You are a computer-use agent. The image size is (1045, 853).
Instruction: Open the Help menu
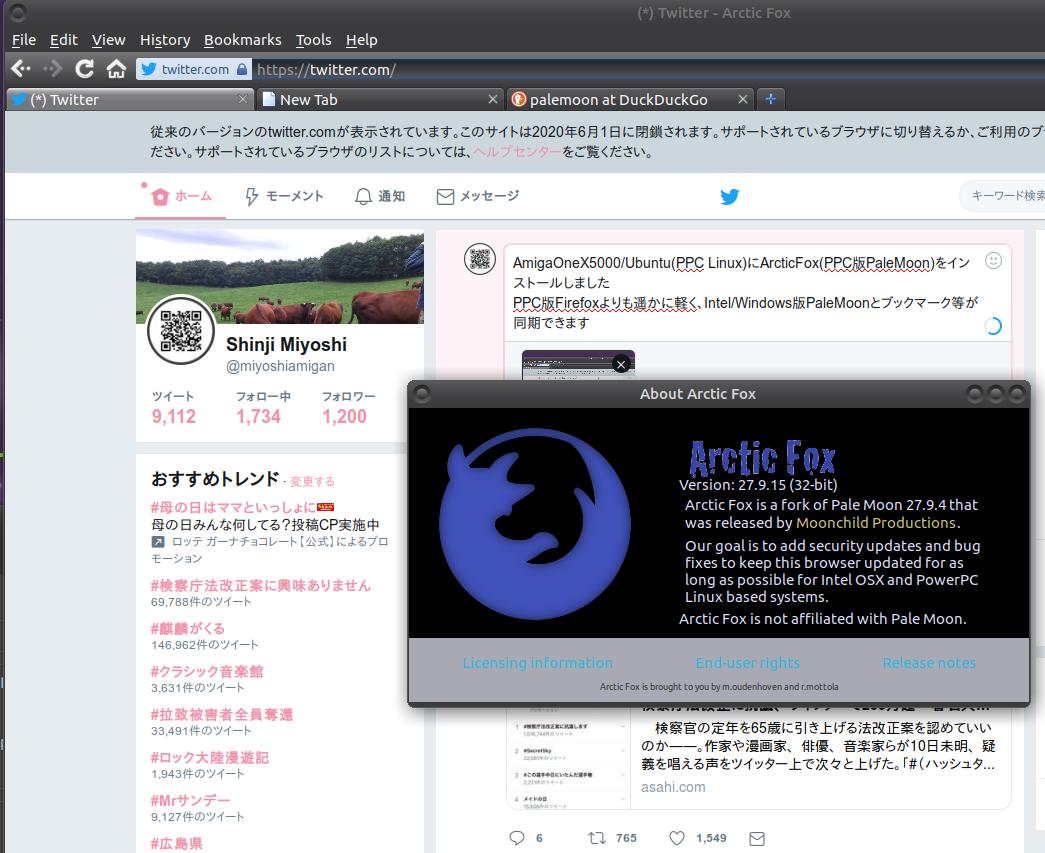362,40
